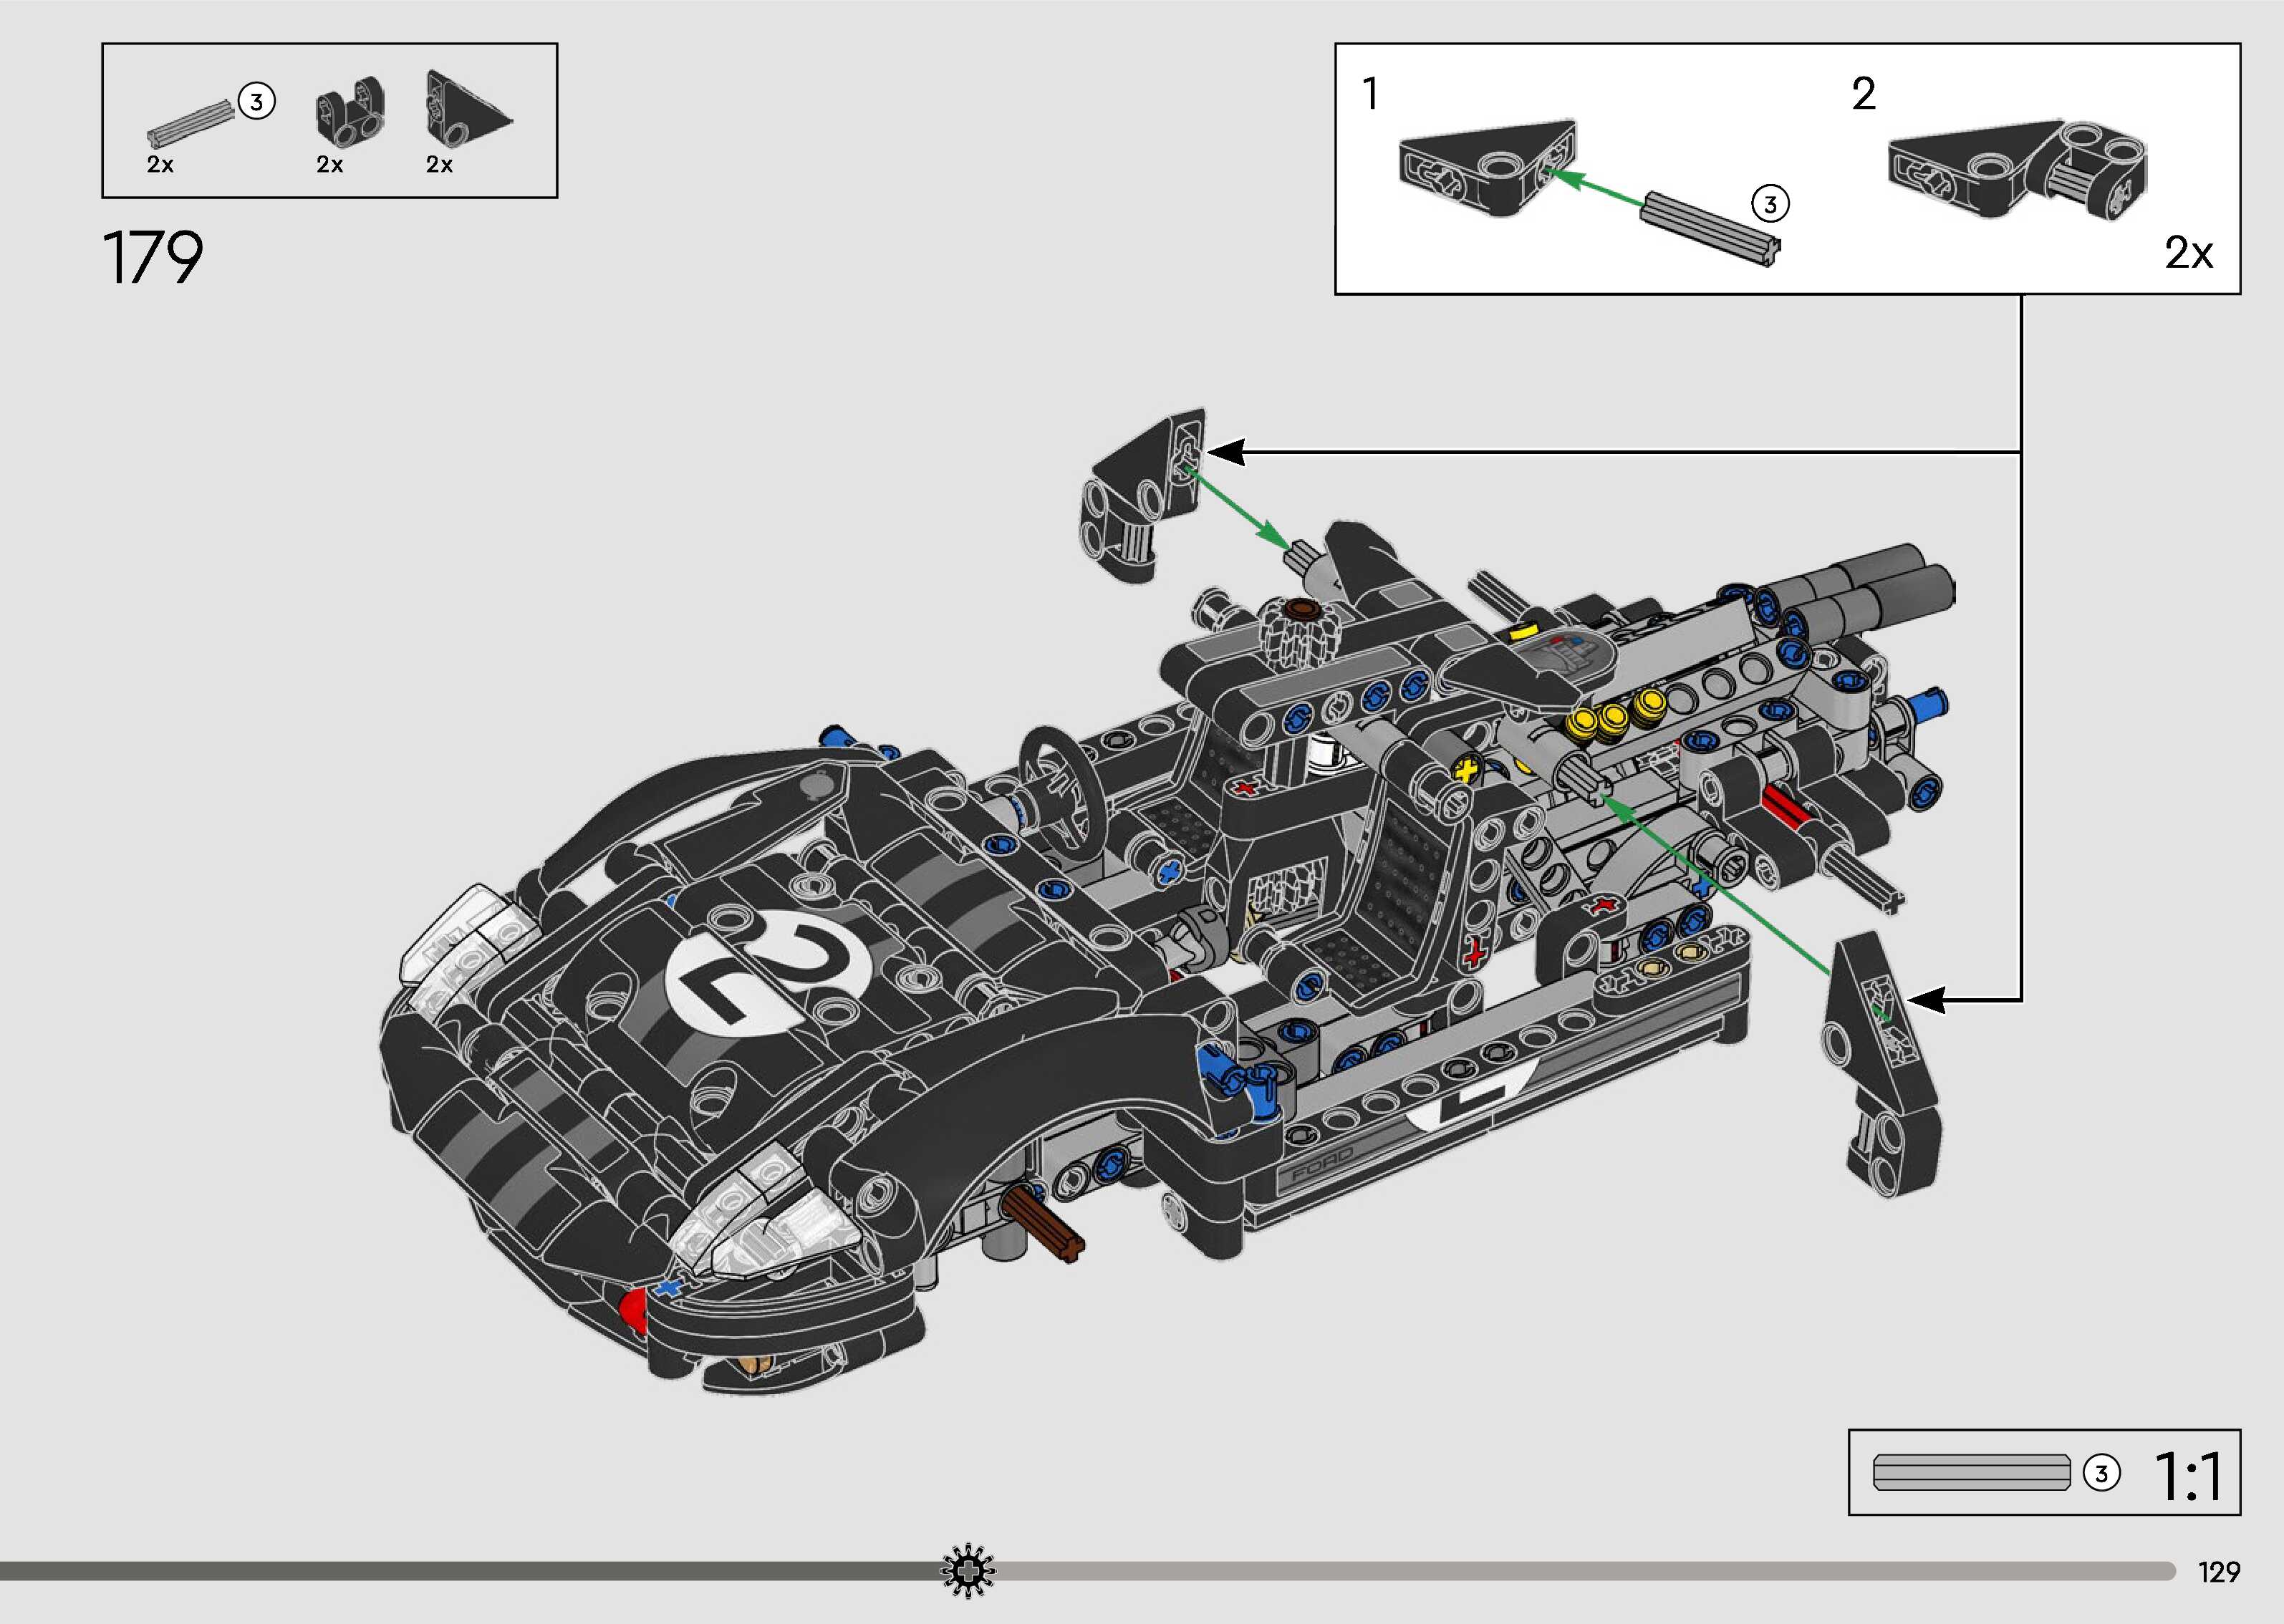Click the 1:1 scale axle reference
2284x1624 pixels.
(x=1970, y=1472)
